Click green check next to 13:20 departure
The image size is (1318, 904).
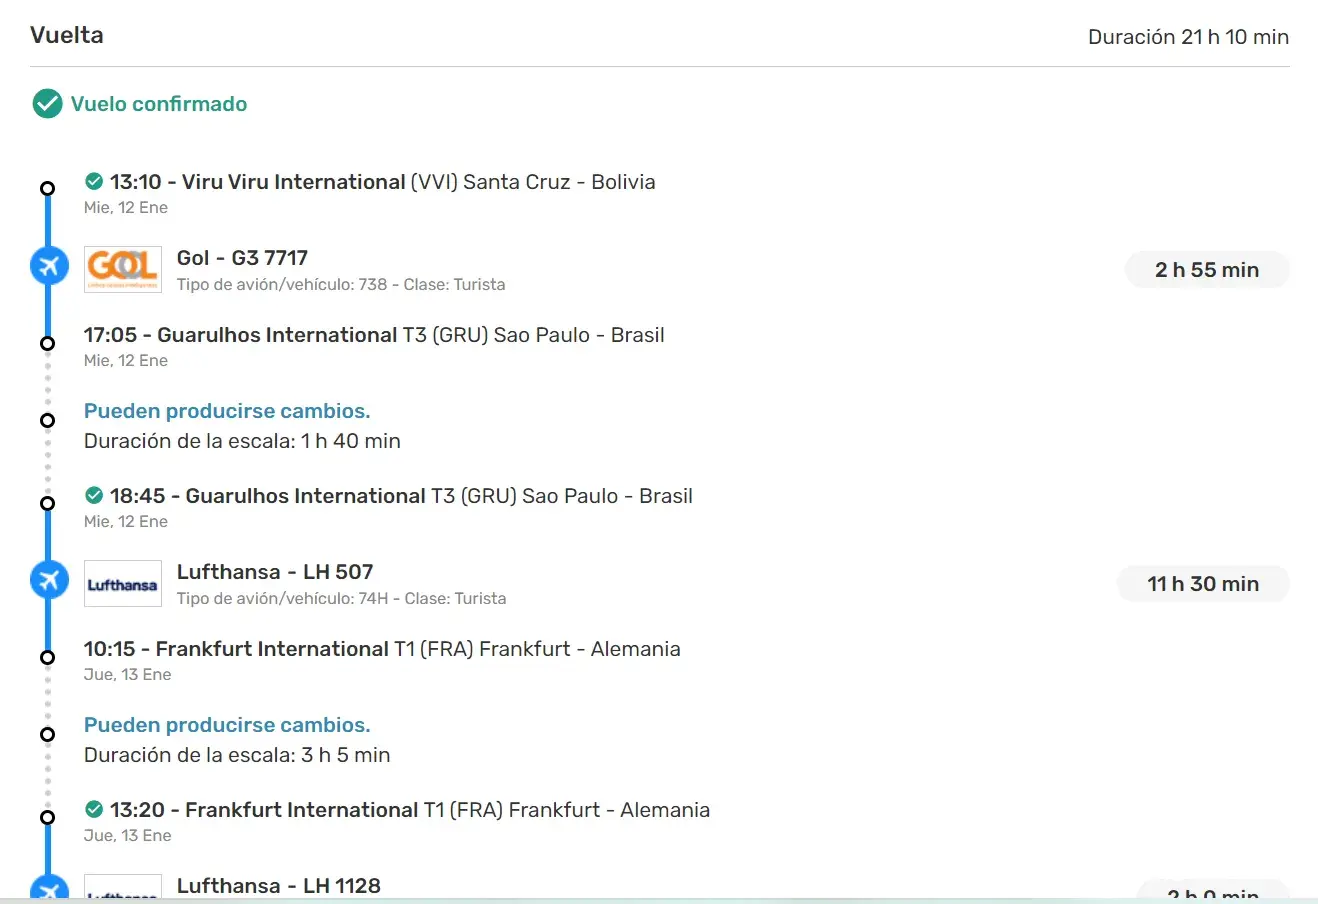click(x=94, y=810)
